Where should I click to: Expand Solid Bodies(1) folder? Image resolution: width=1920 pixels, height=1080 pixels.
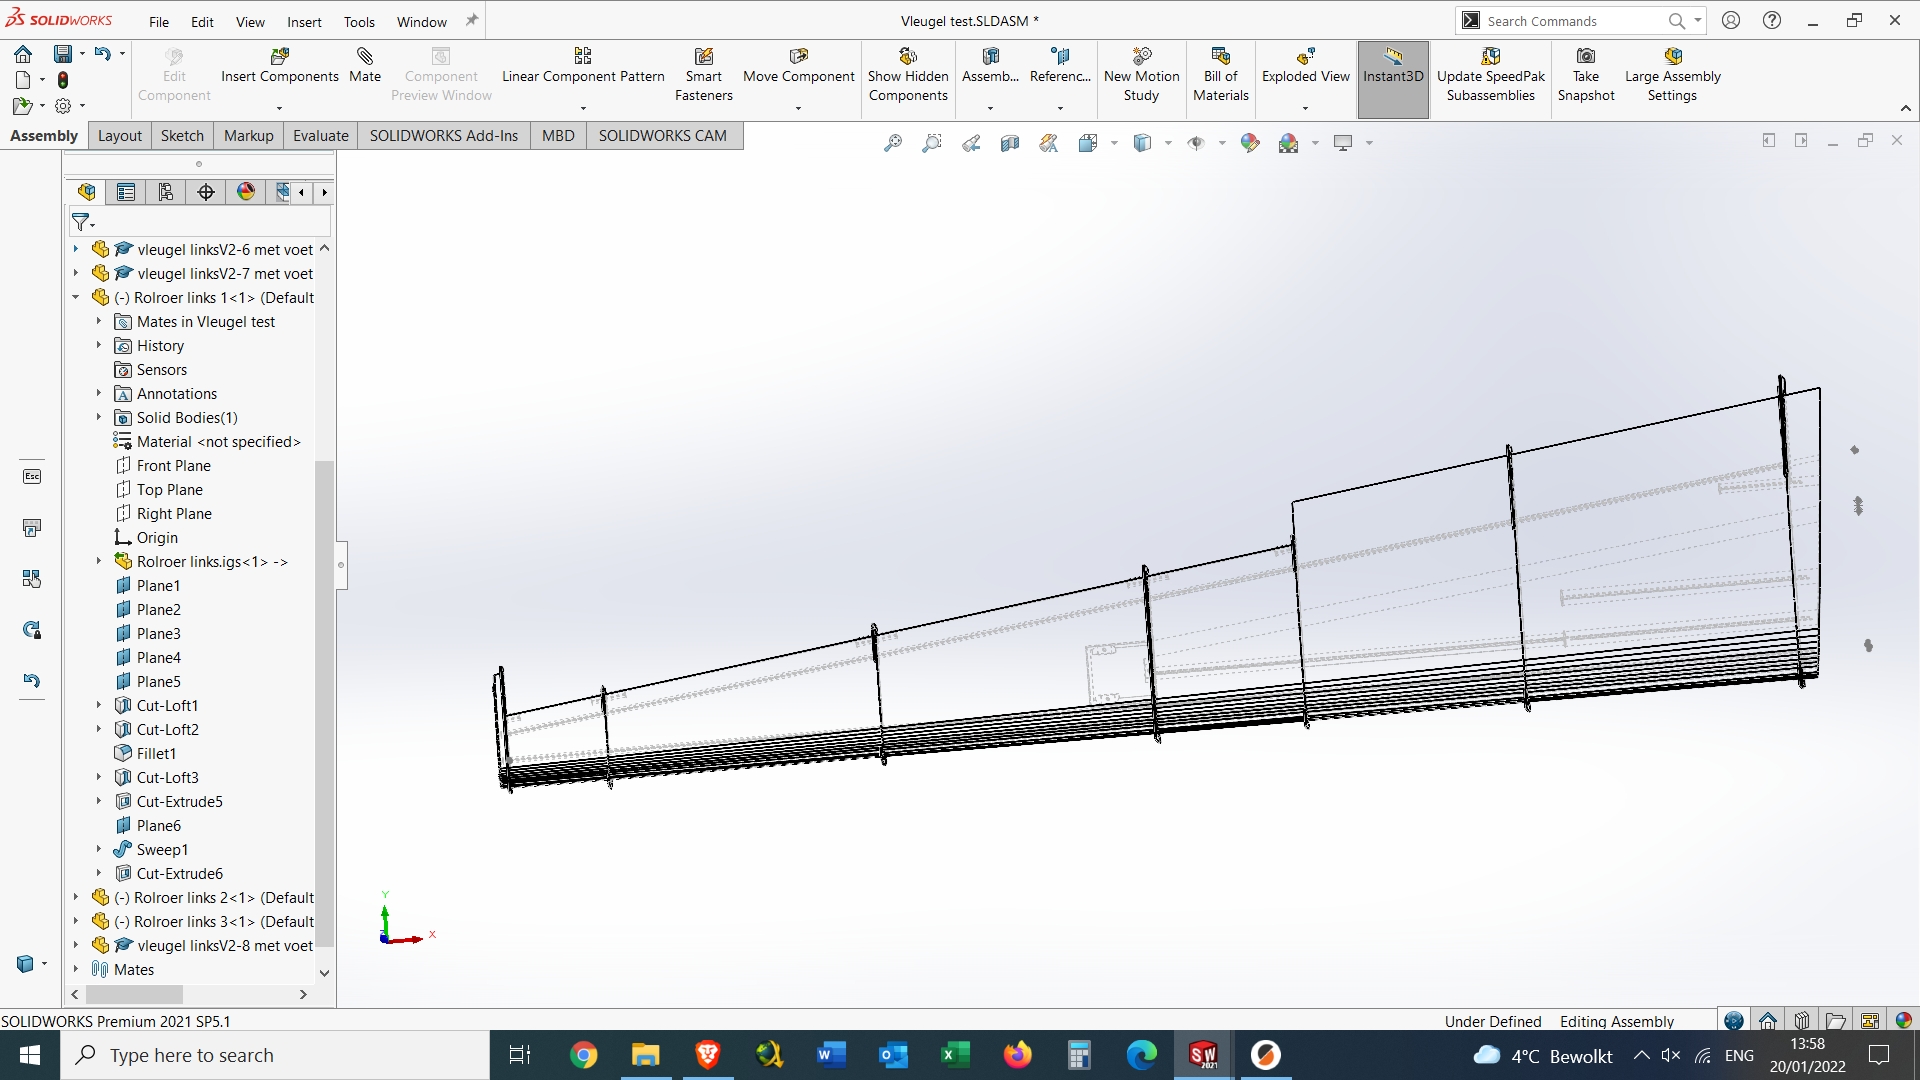tap(99, 418)
